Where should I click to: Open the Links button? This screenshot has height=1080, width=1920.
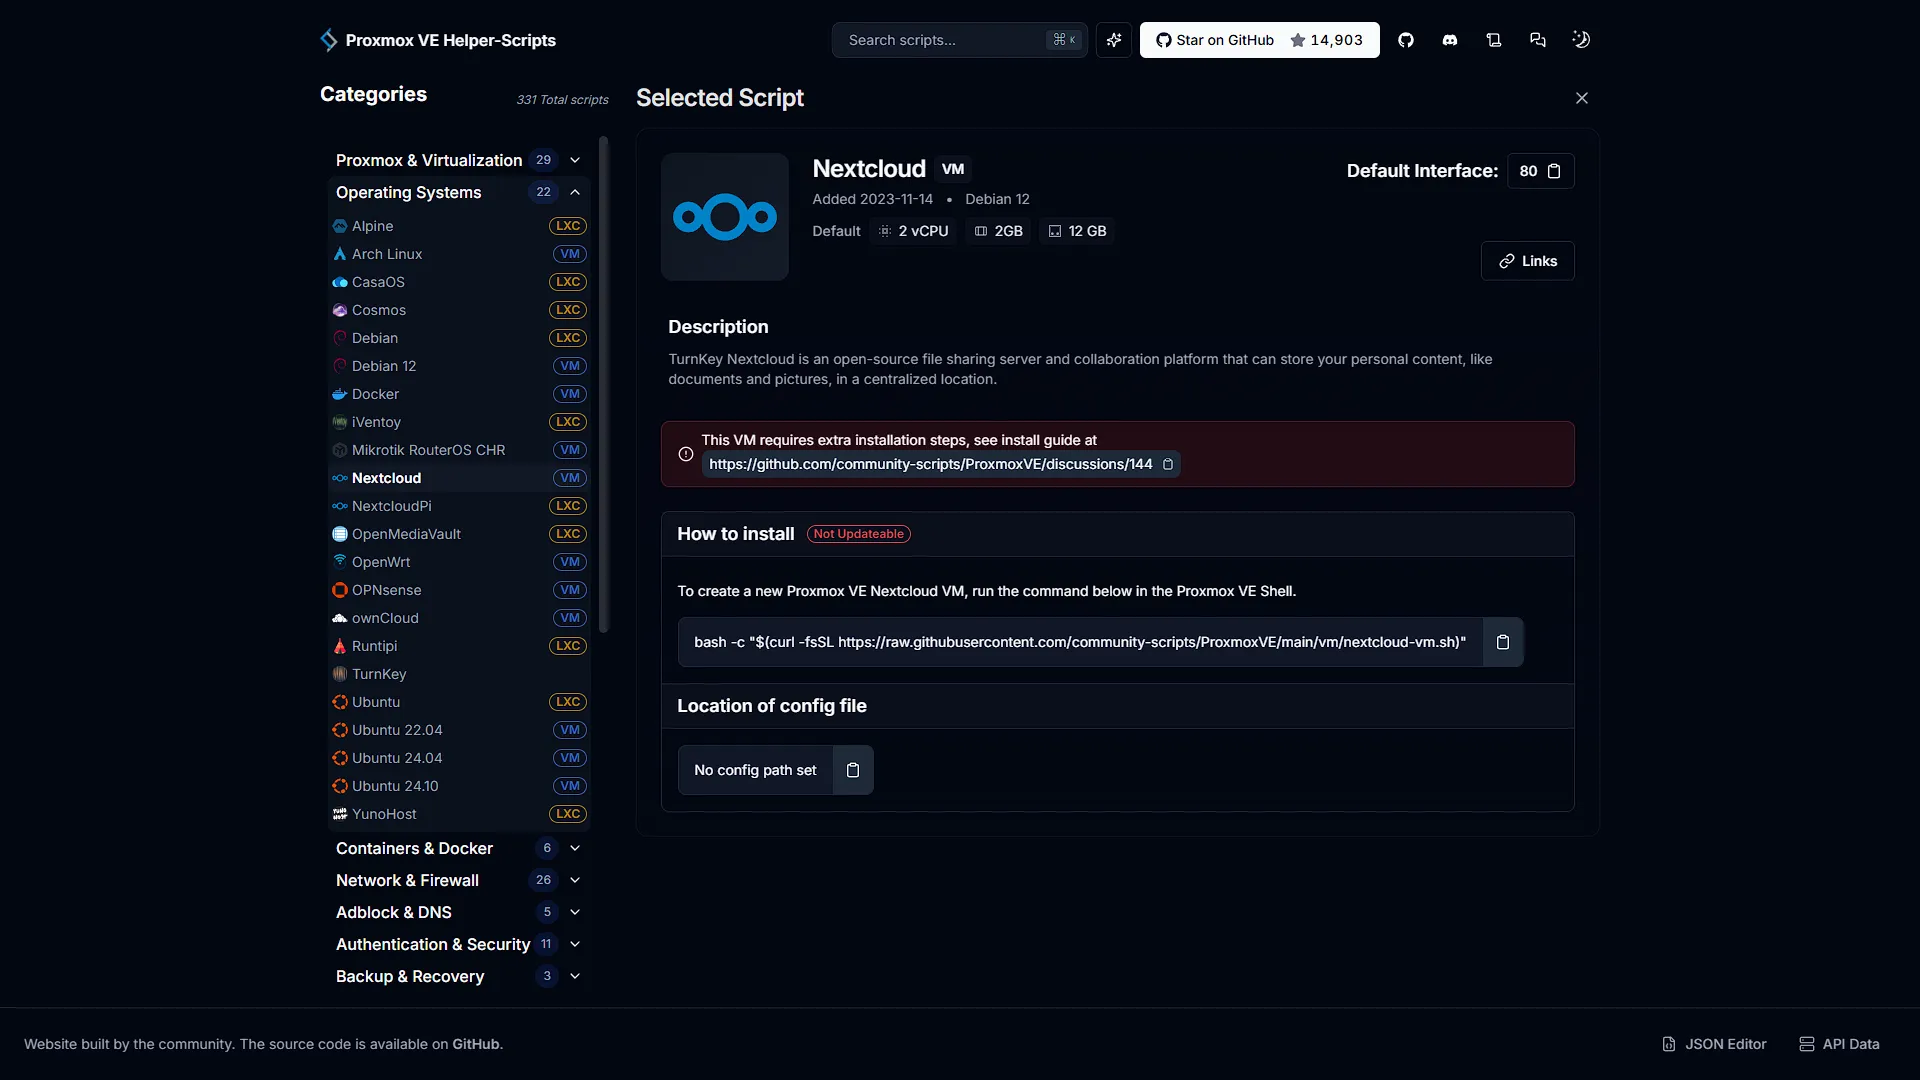1527,261
